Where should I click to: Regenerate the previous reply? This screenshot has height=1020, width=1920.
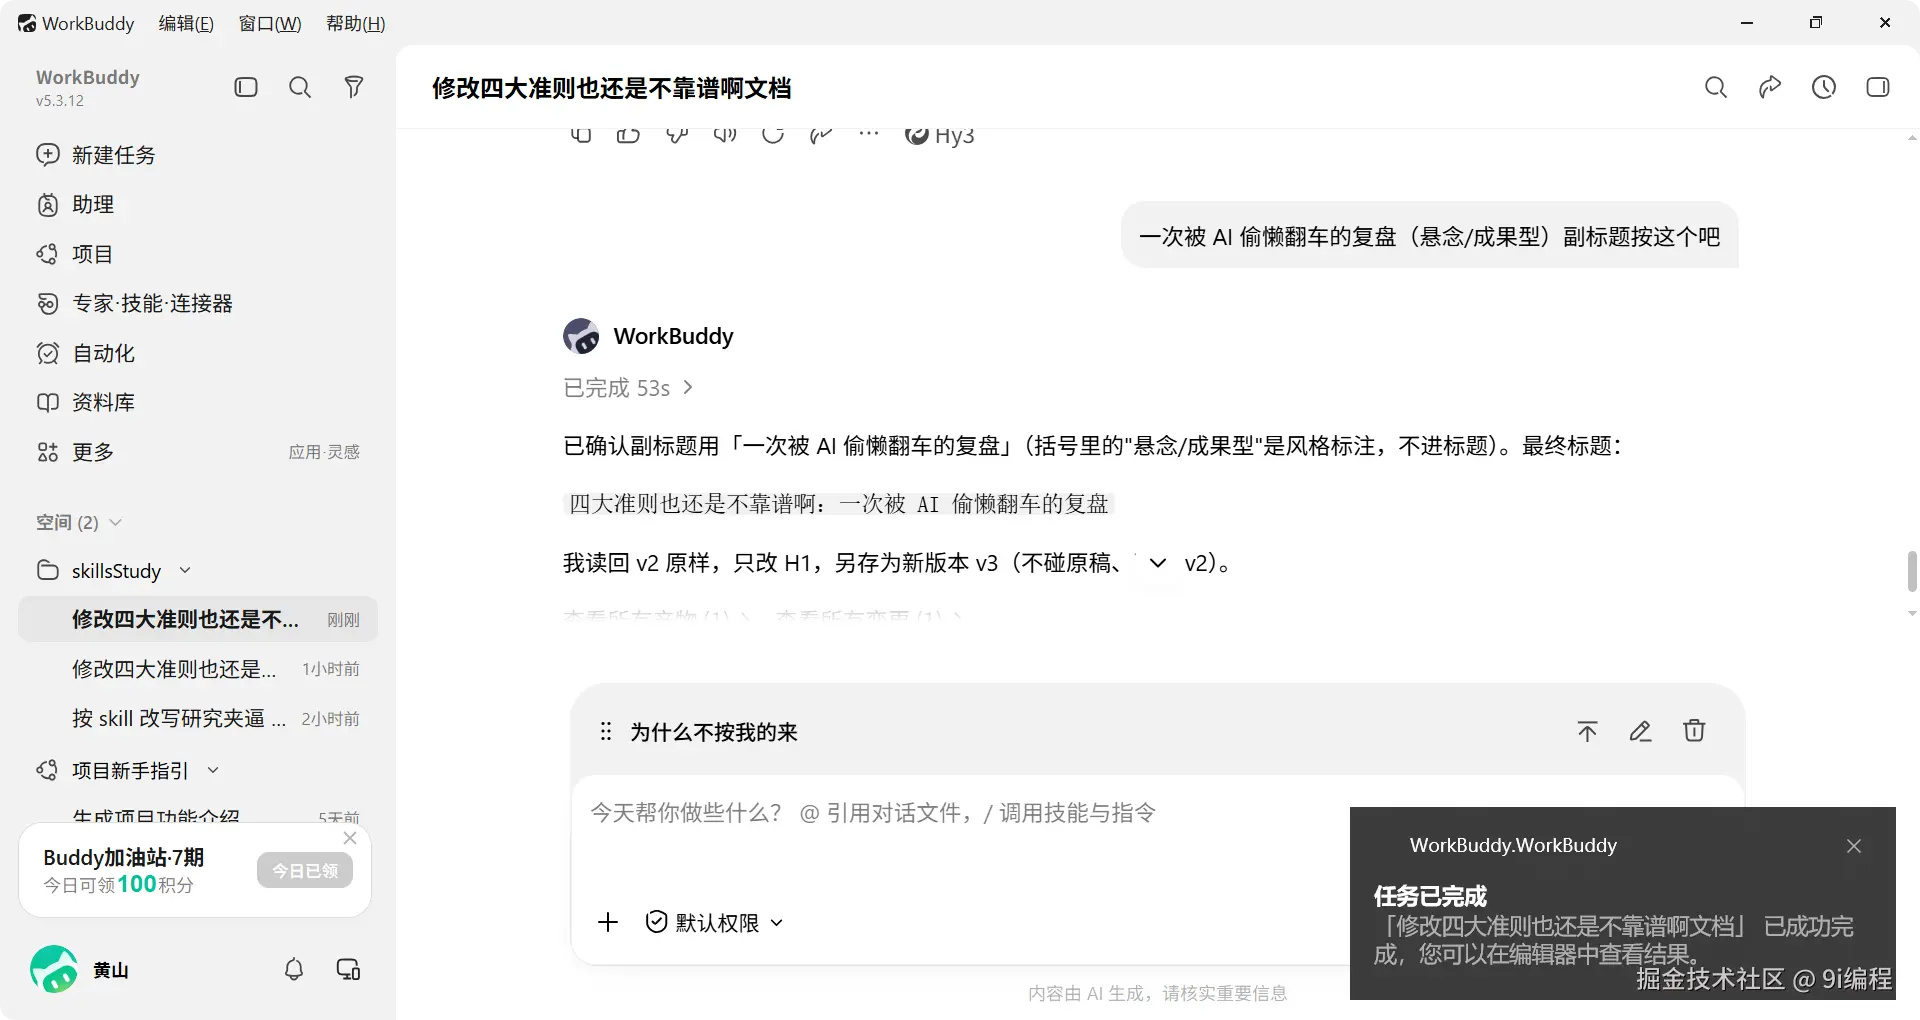pyautogui.click(x=773, y=135)
